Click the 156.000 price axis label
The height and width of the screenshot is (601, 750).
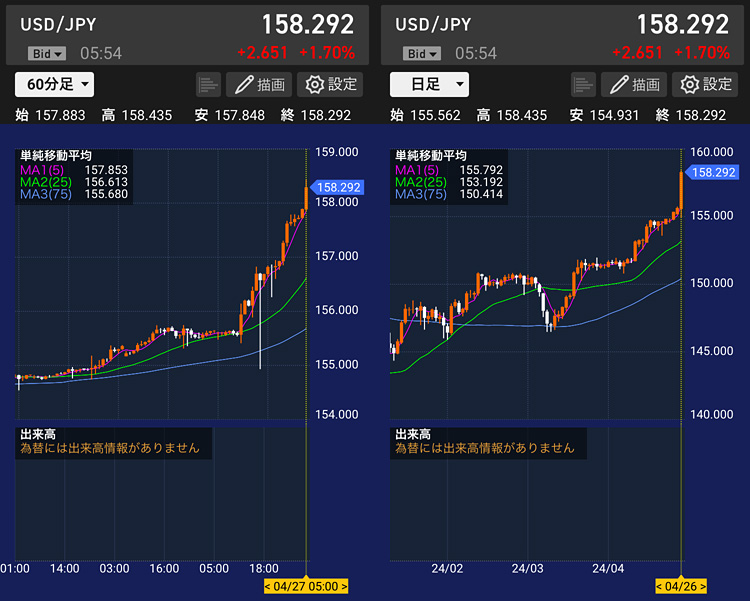(337, 310)
